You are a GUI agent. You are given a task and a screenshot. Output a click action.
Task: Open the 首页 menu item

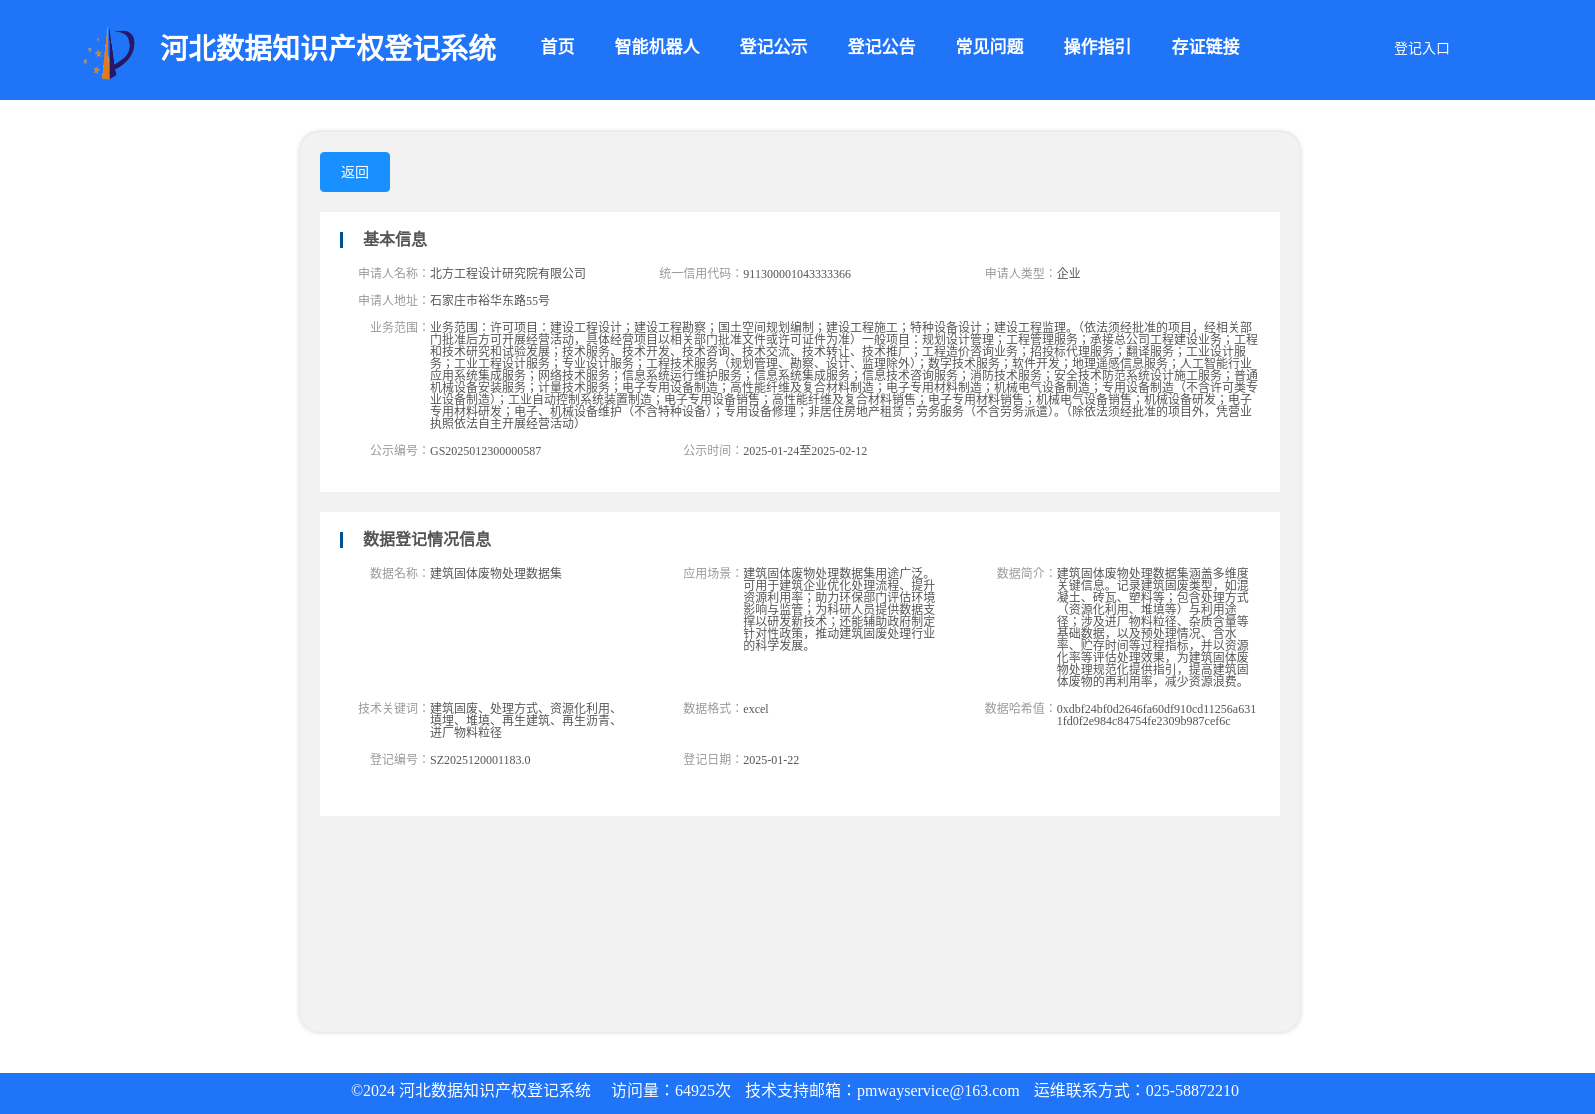(x=557, y=47)
